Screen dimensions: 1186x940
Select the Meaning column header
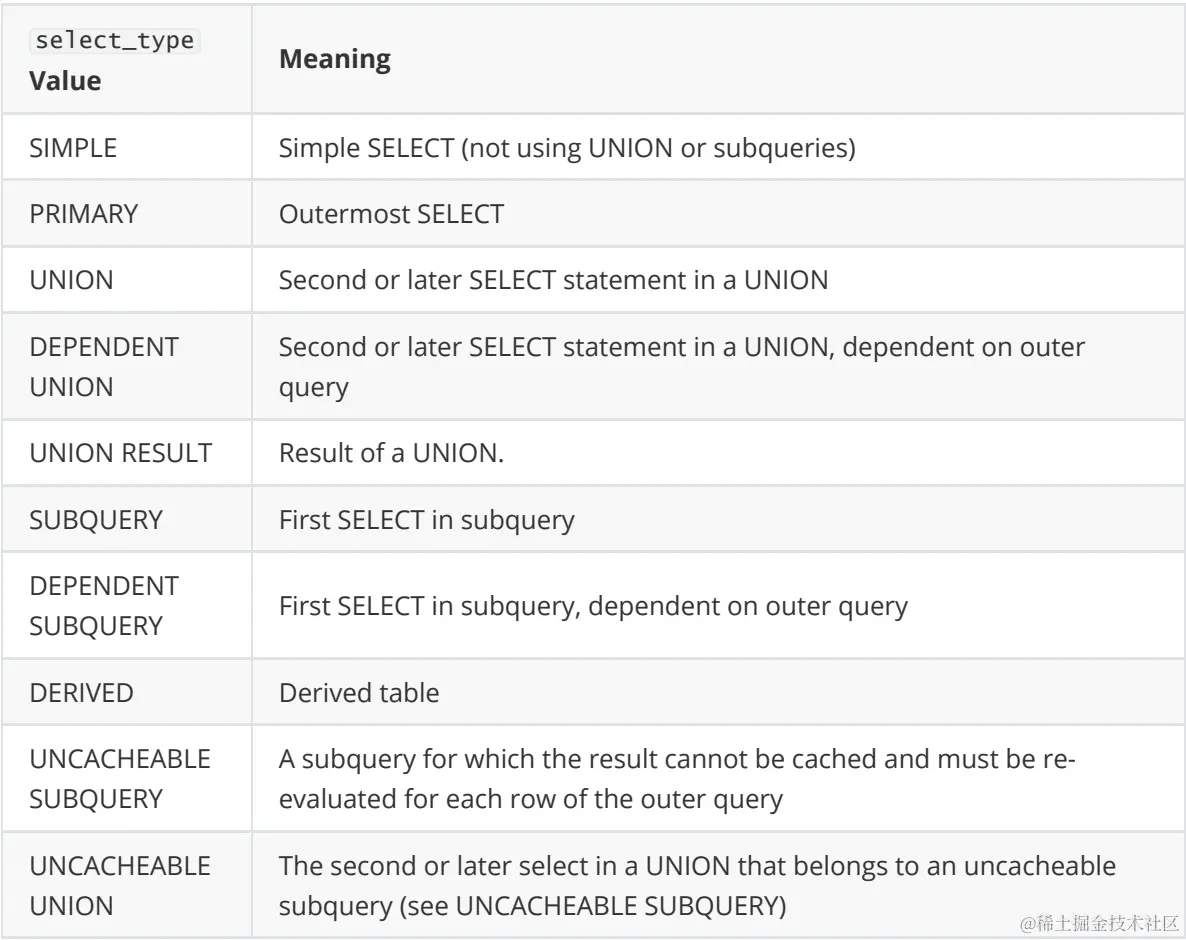coord(334,59)
